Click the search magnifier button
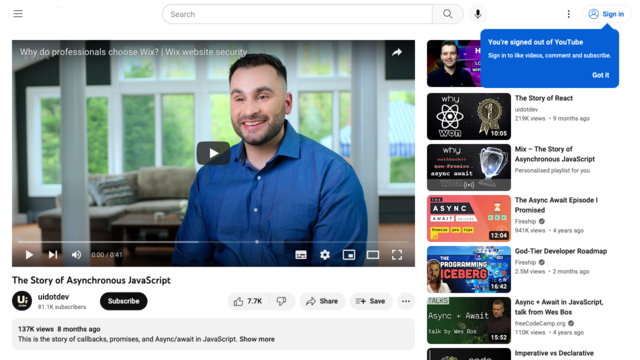Screen dimensions: 640x360 (x=448, y=14)
